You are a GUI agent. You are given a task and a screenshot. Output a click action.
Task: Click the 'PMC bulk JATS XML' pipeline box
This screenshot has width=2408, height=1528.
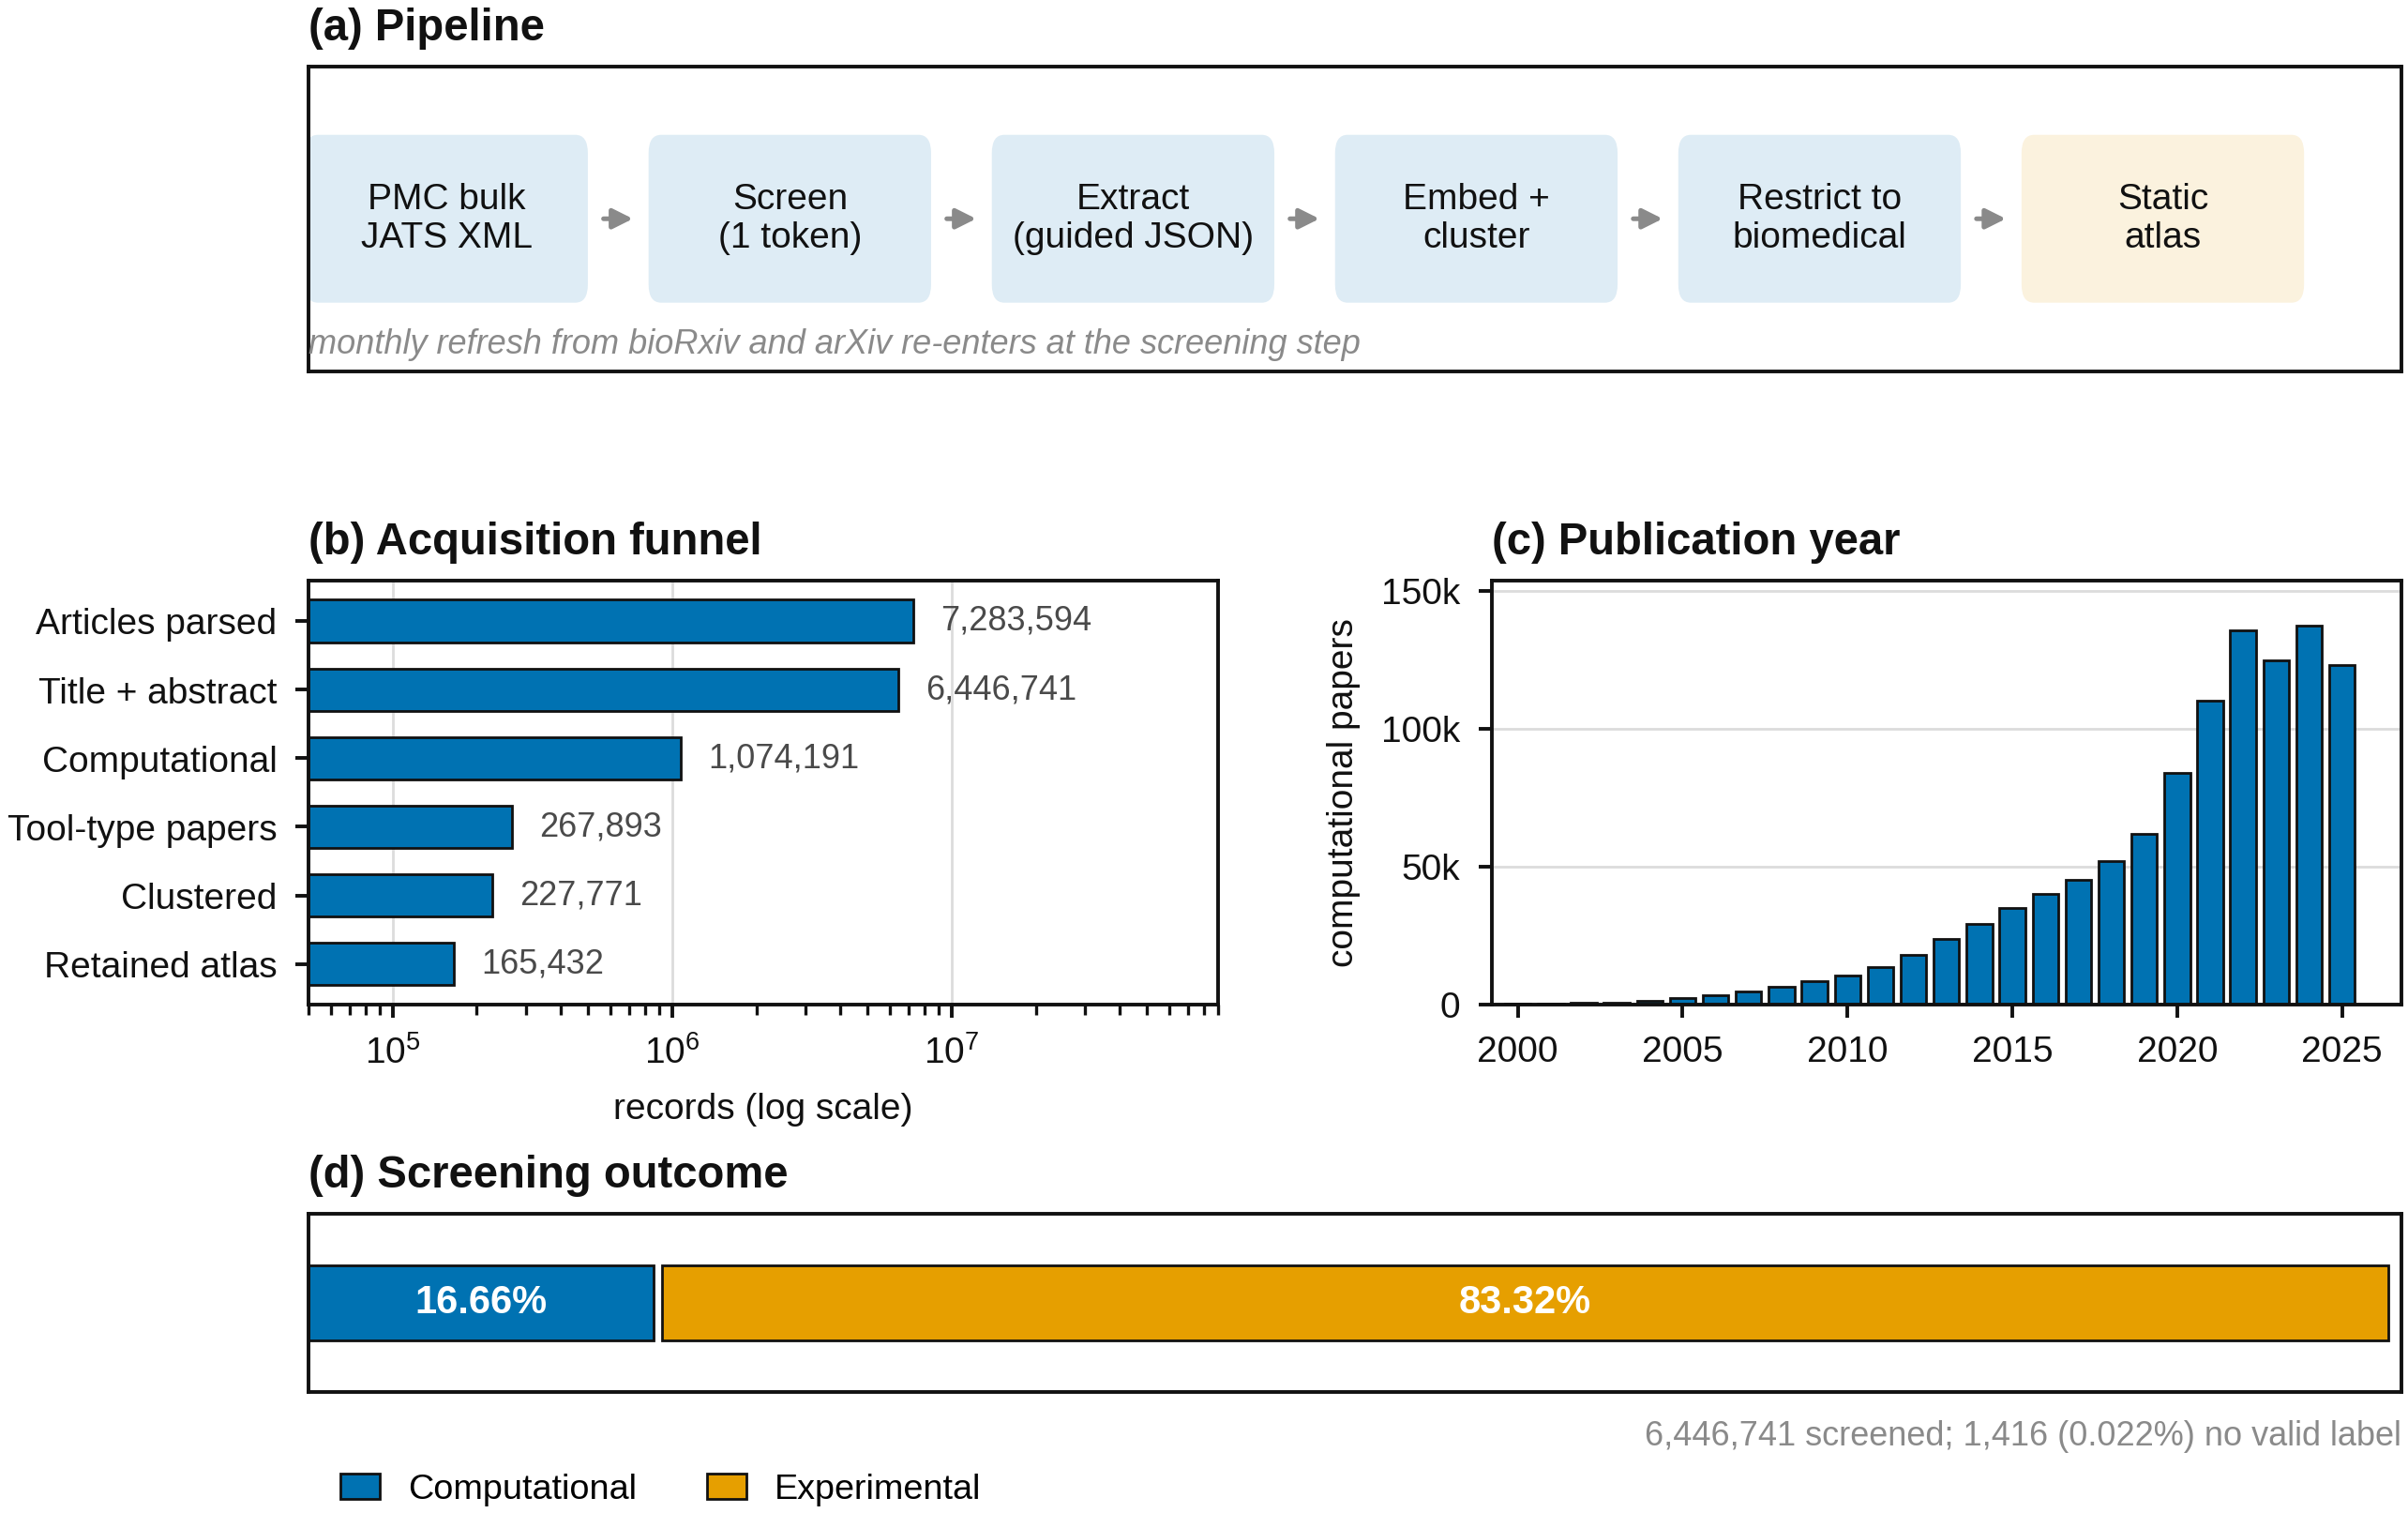[x=447, y=218]
